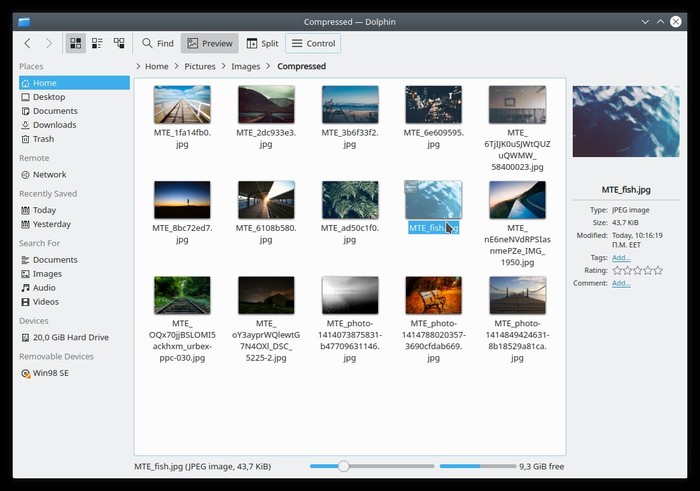This screenshot has height=491, width=700.
Task: Click the MTE_fish.jpg file name label
Action: (x=433, y=228)
